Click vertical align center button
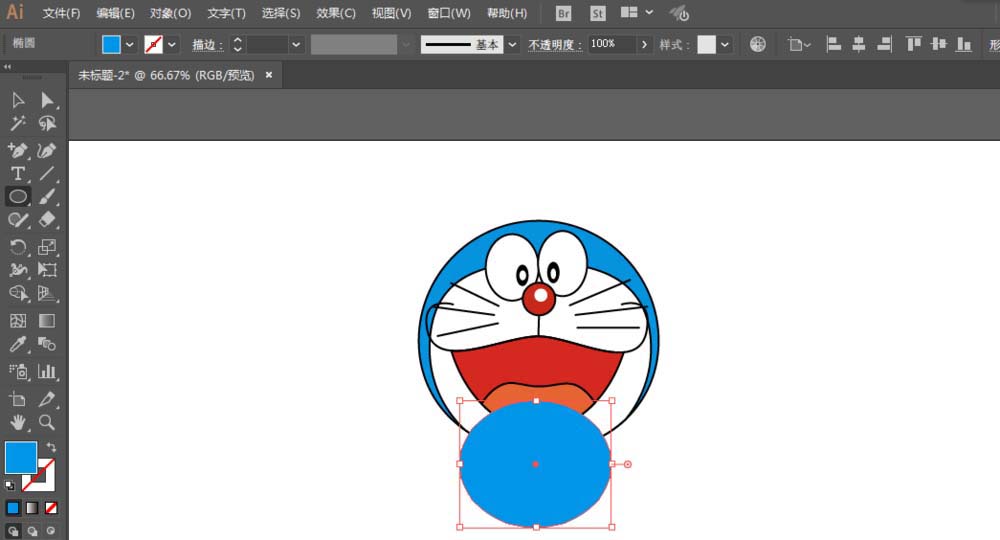 click(939, 44)
